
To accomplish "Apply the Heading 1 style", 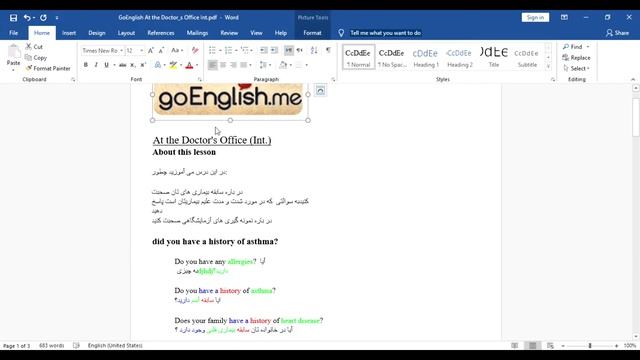I will click(426, 58).
